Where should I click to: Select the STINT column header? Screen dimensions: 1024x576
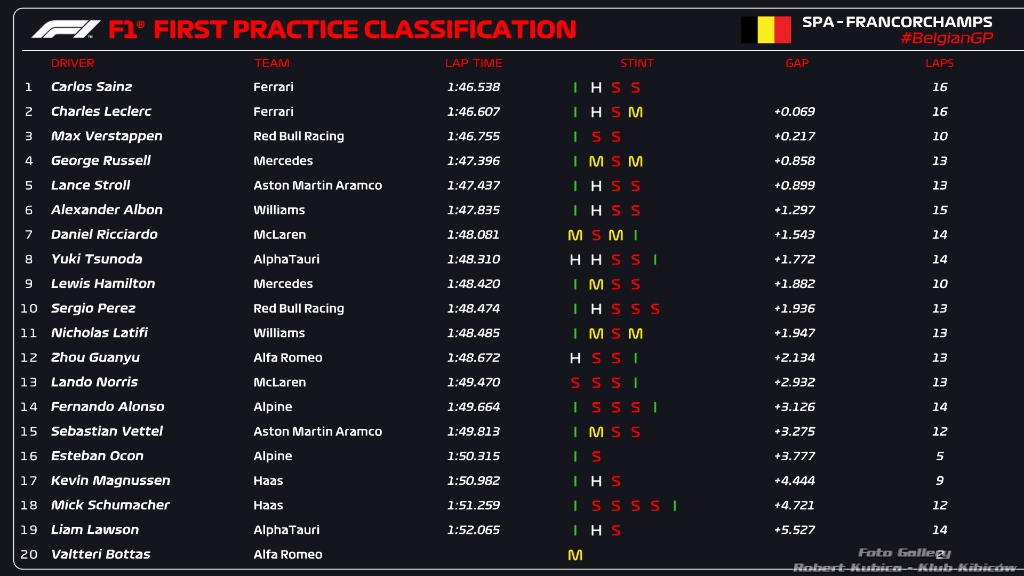637,63
